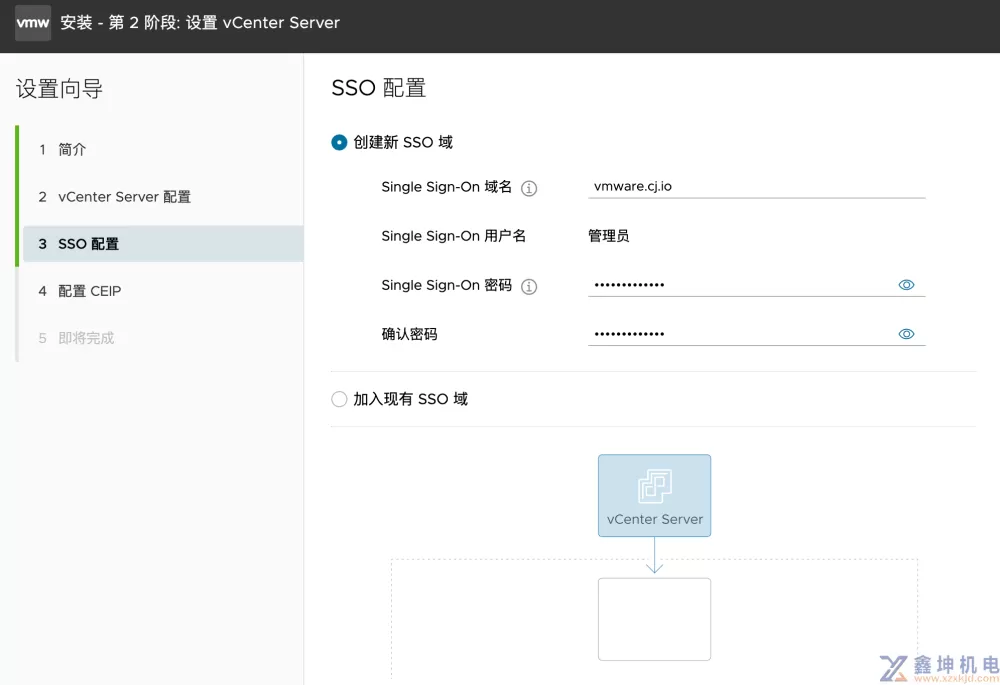1000x685 pixels.
Task: Click the empty box below vCenter Server
Action: point(654,619)
